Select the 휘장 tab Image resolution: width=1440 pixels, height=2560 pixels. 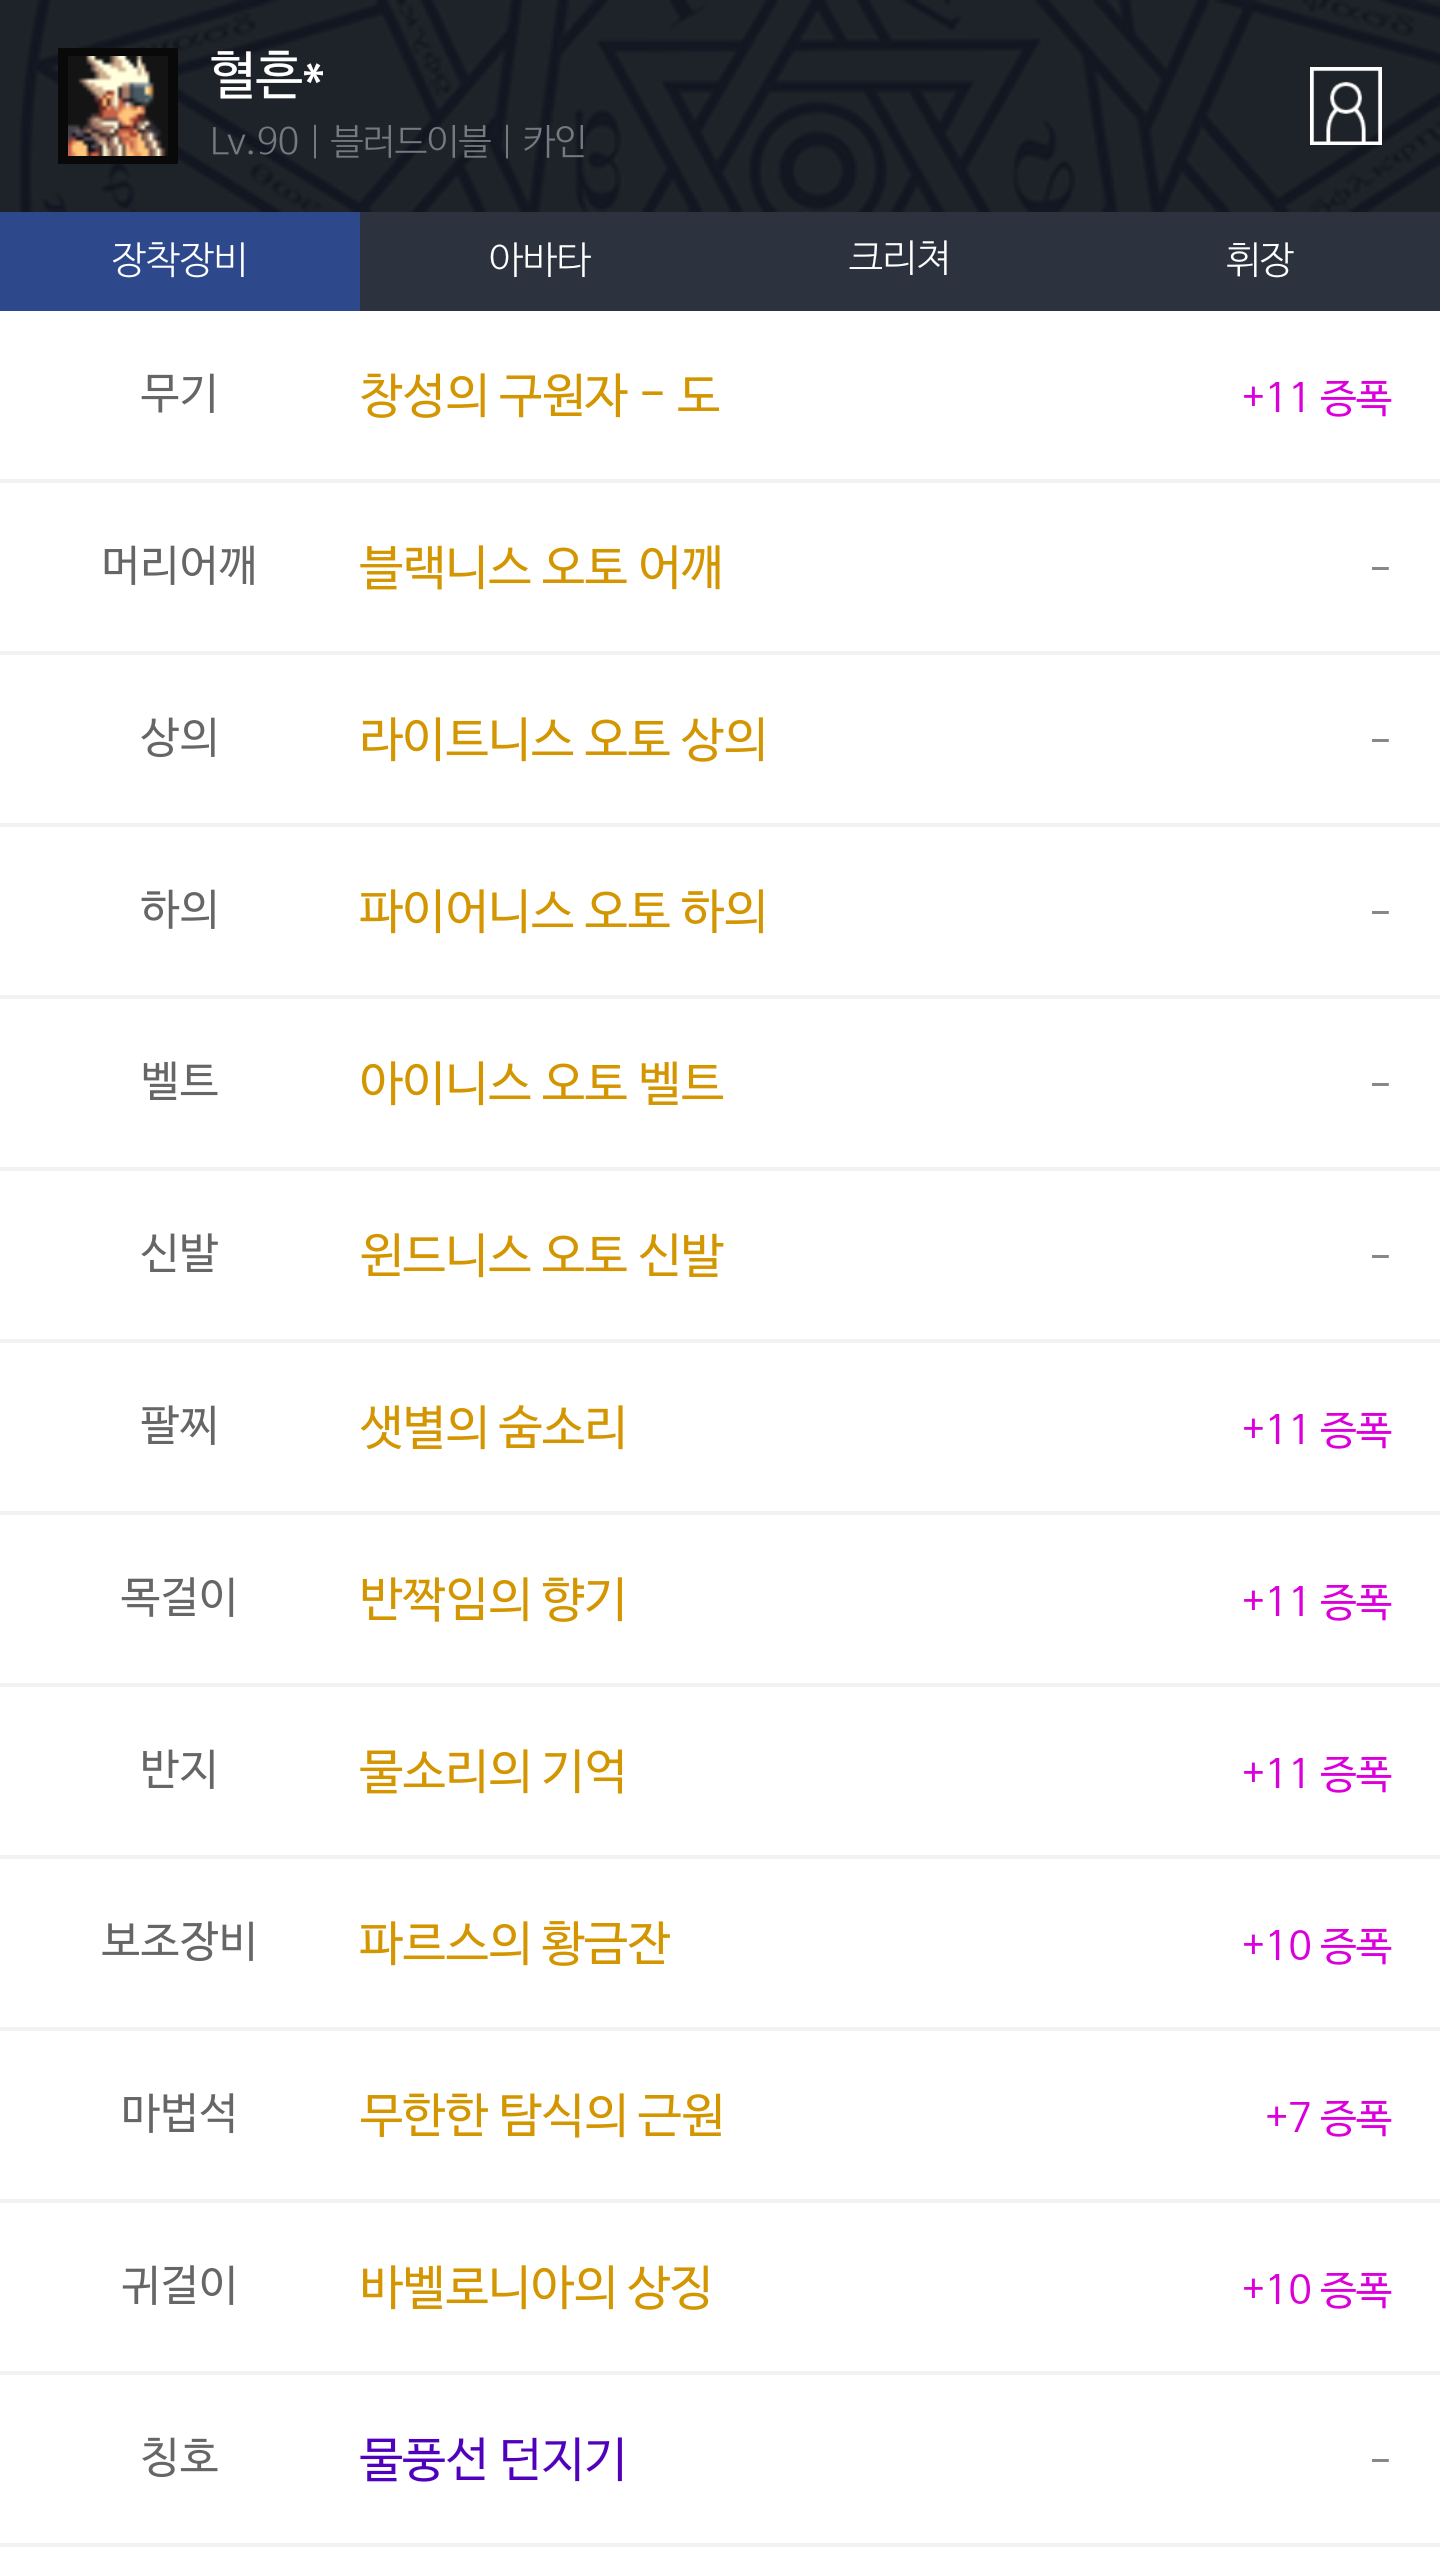pos(1259,260)
